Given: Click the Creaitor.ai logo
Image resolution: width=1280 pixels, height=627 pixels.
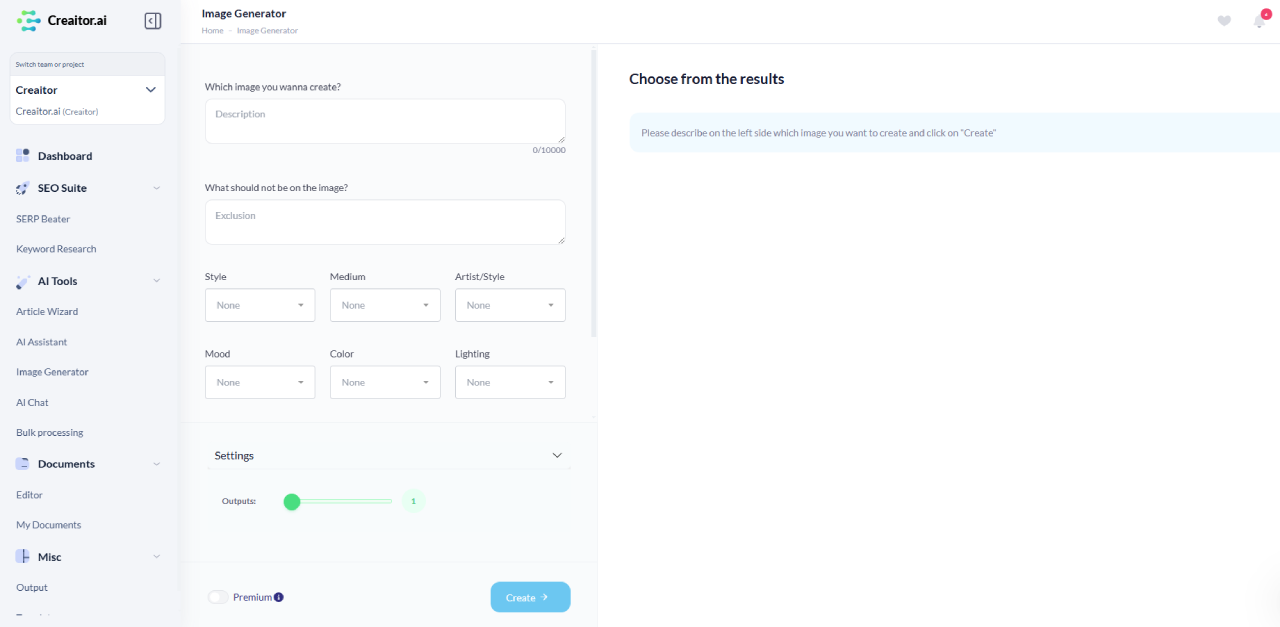Looking at the screenshot, I should (62, 20).
